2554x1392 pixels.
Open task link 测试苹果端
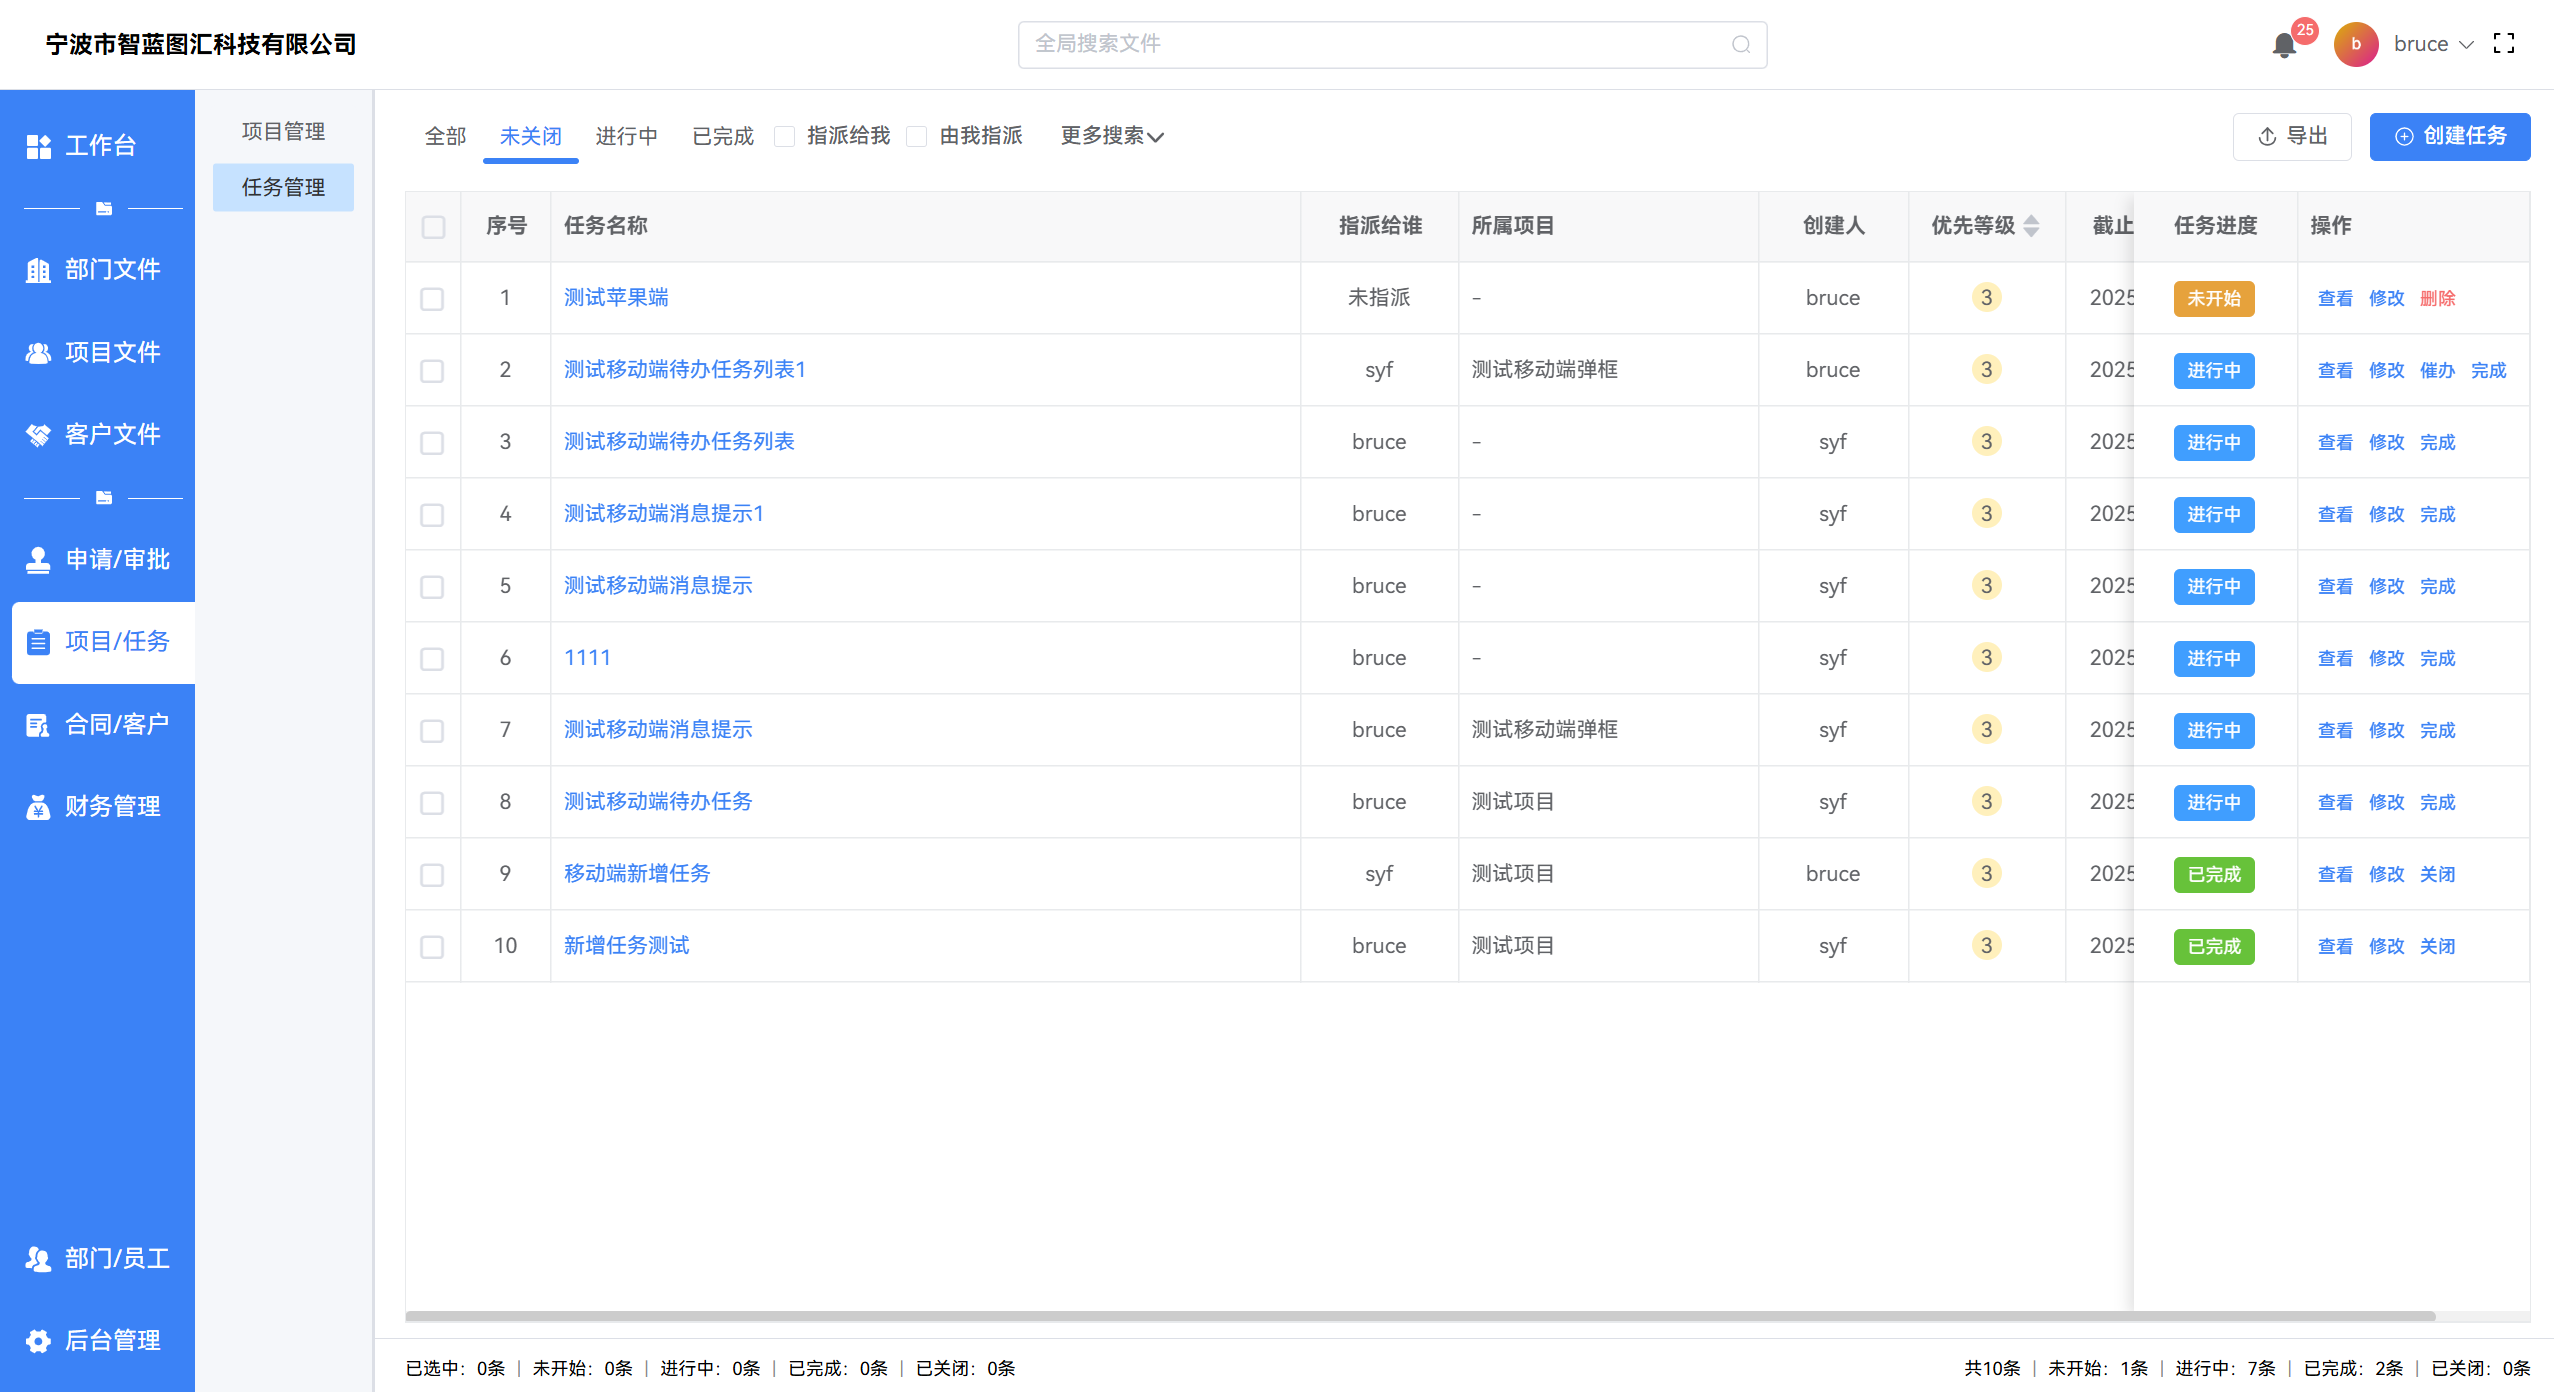tap(616, 297)
